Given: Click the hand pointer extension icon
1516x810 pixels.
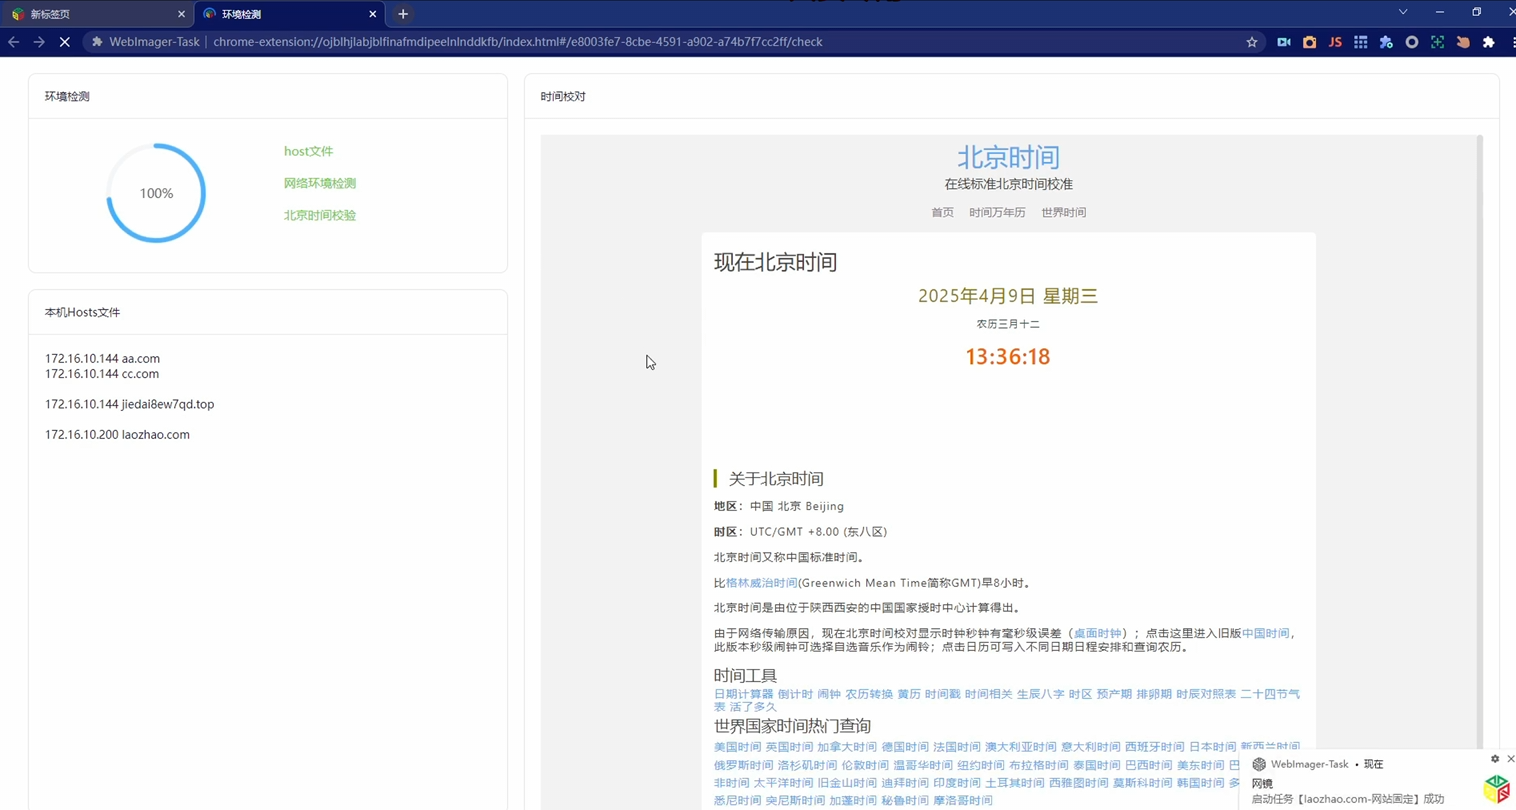Looking at the screenshot, I should pos(1463,42).
